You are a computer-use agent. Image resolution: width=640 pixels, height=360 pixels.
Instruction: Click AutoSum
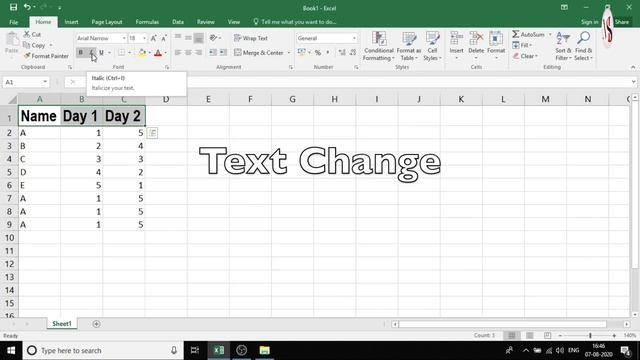point(529,35)
